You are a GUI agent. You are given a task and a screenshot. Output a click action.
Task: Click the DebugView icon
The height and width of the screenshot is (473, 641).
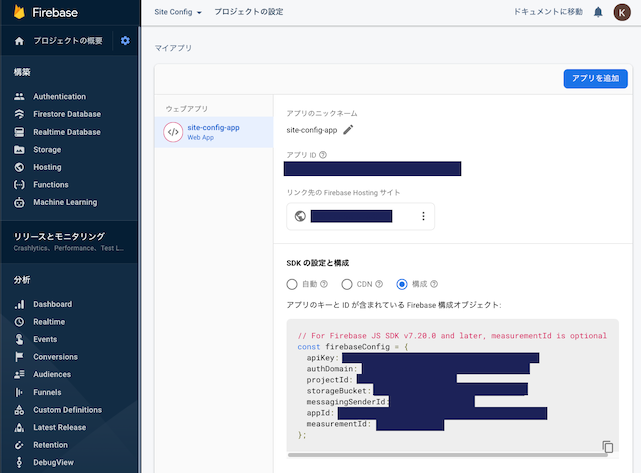(19, 462)
